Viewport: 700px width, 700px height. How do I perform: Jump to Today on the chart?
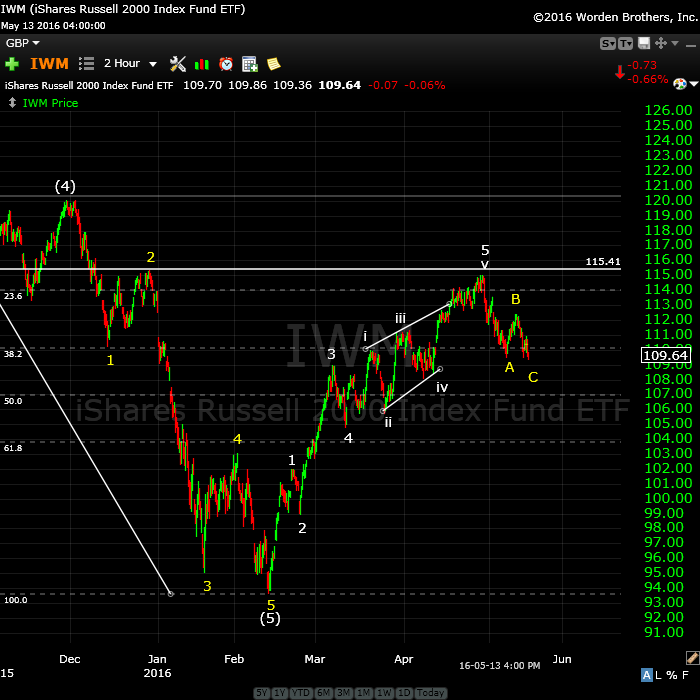430,692
